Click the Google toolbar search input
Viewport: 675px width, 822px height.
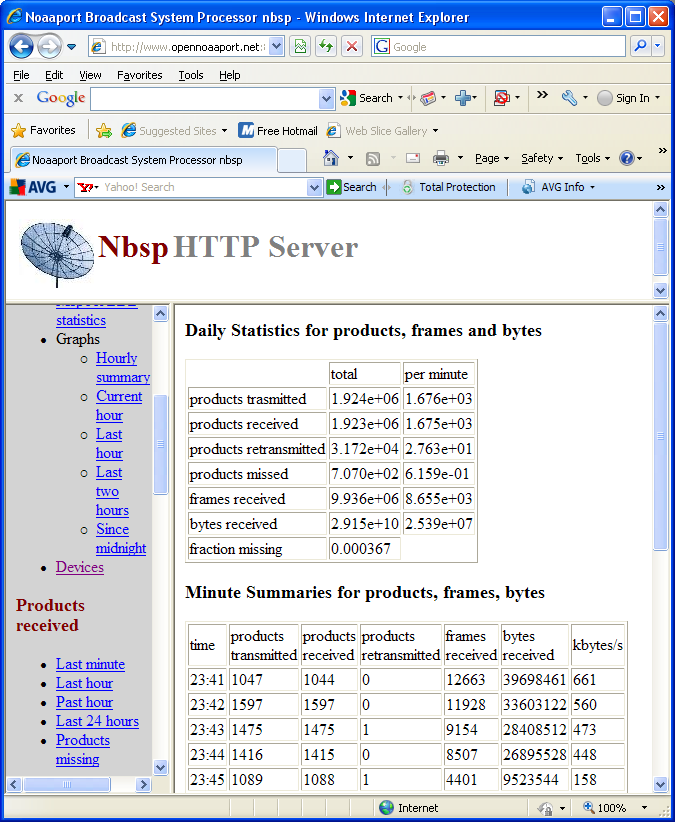[x=205, y=99]
